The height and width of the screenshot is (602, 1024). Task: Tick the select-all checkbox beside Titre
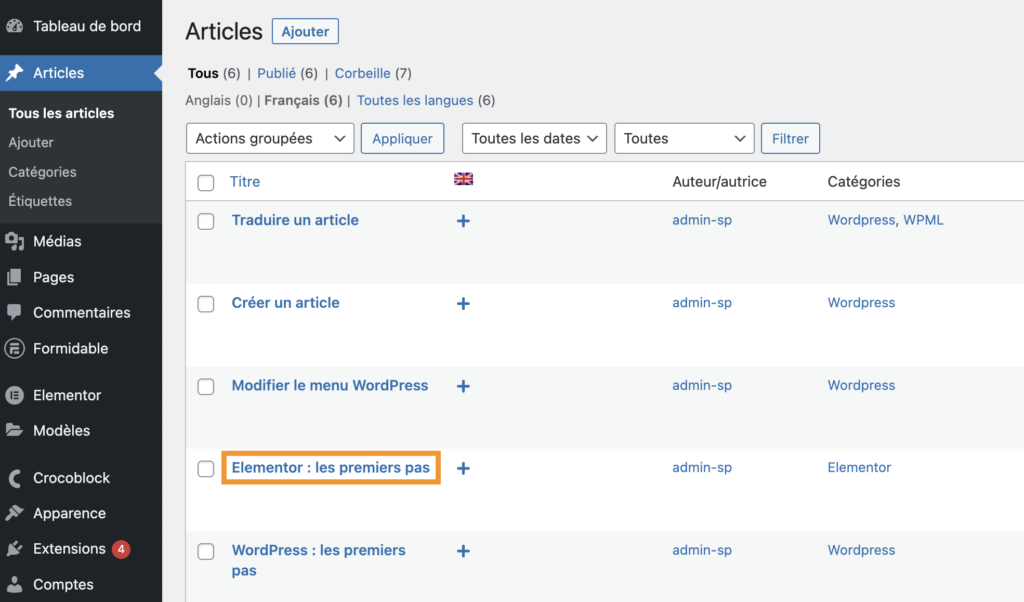pyautogui.click(x=206, y=183)
